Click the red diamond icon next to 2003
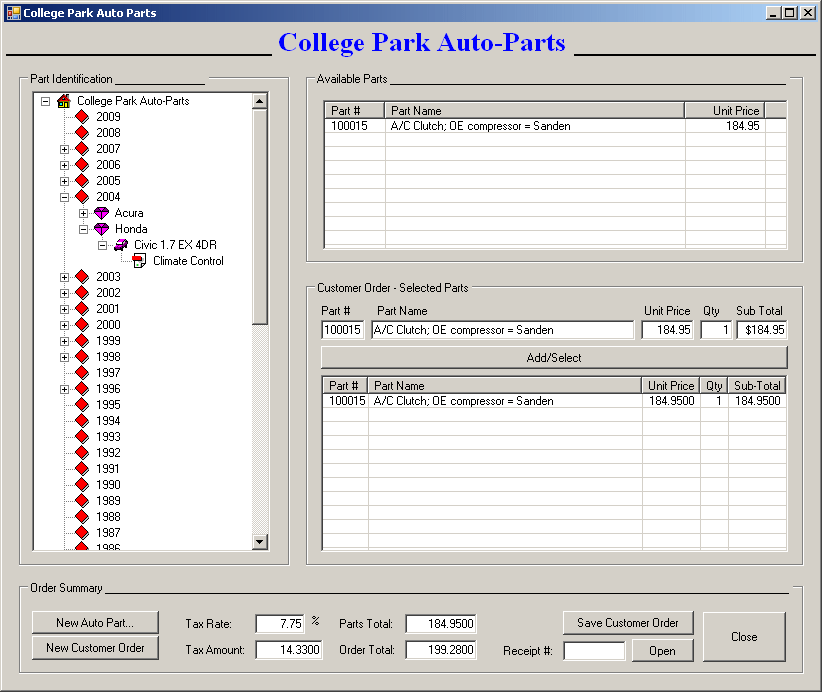The height and width of the screenshot is (692, 822). click(x=82, y=276)
